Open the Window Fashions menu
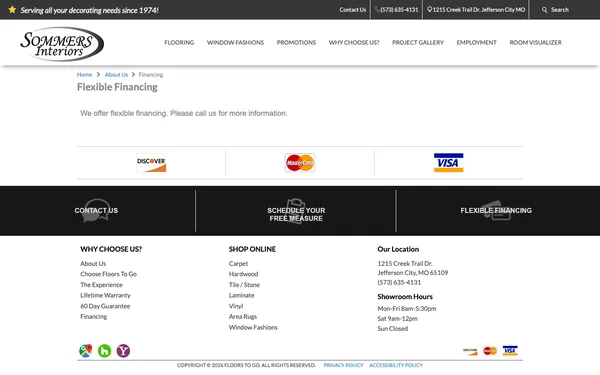Viewport: 600px width, 375px height. pyautogui.click(x=235, y=42)
